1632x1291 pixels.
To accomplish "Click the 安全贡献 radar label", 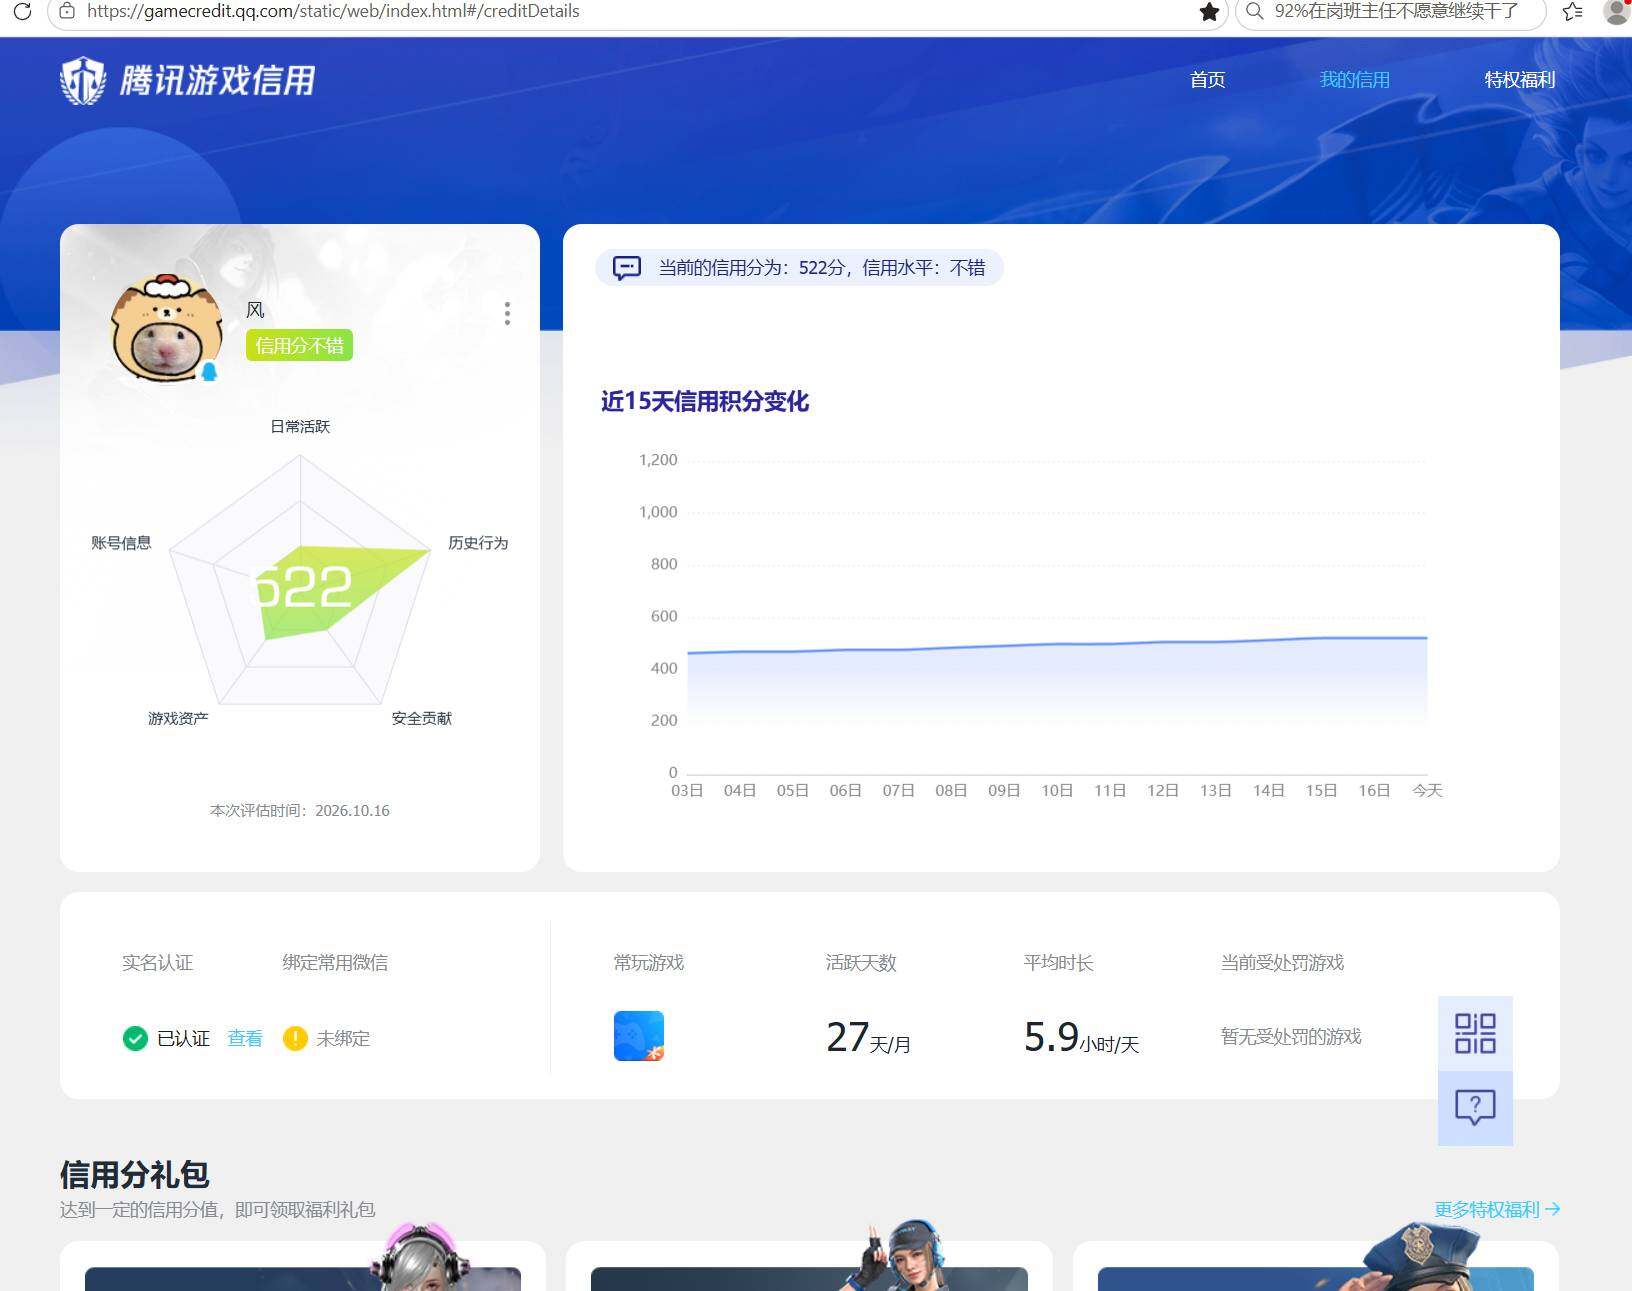I will [x=422, y=719].
